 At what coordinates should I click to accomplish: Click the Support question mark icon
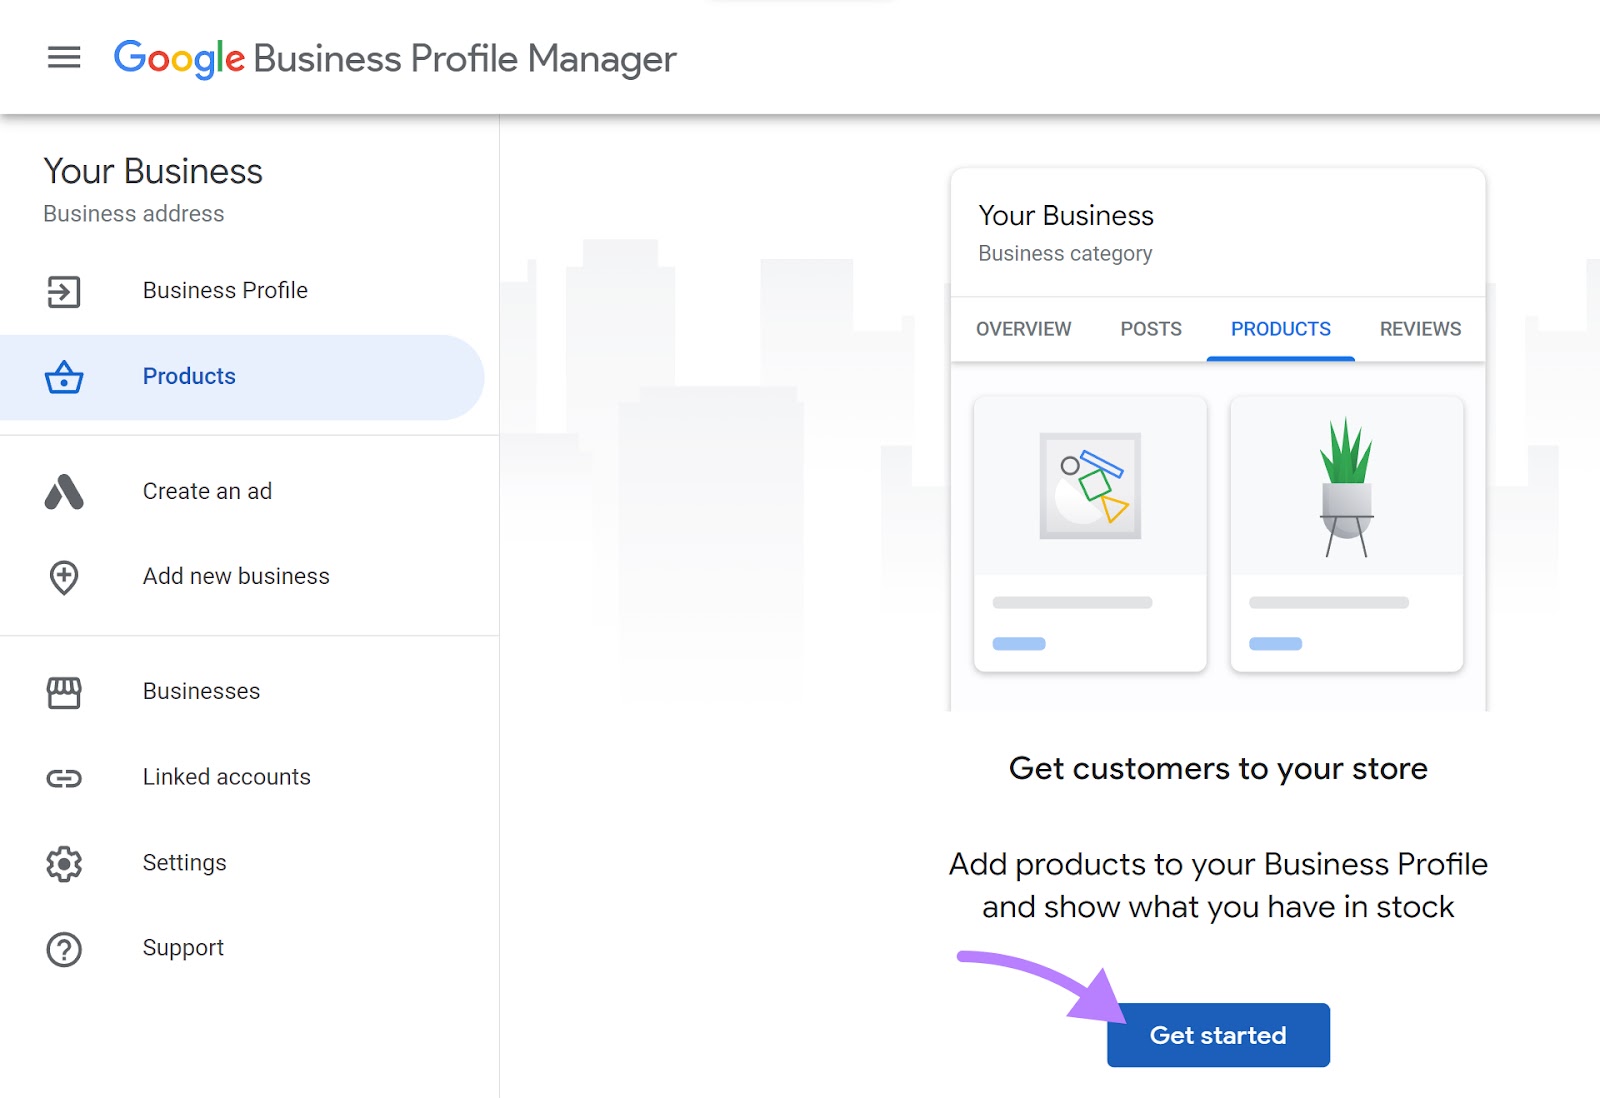63,949
